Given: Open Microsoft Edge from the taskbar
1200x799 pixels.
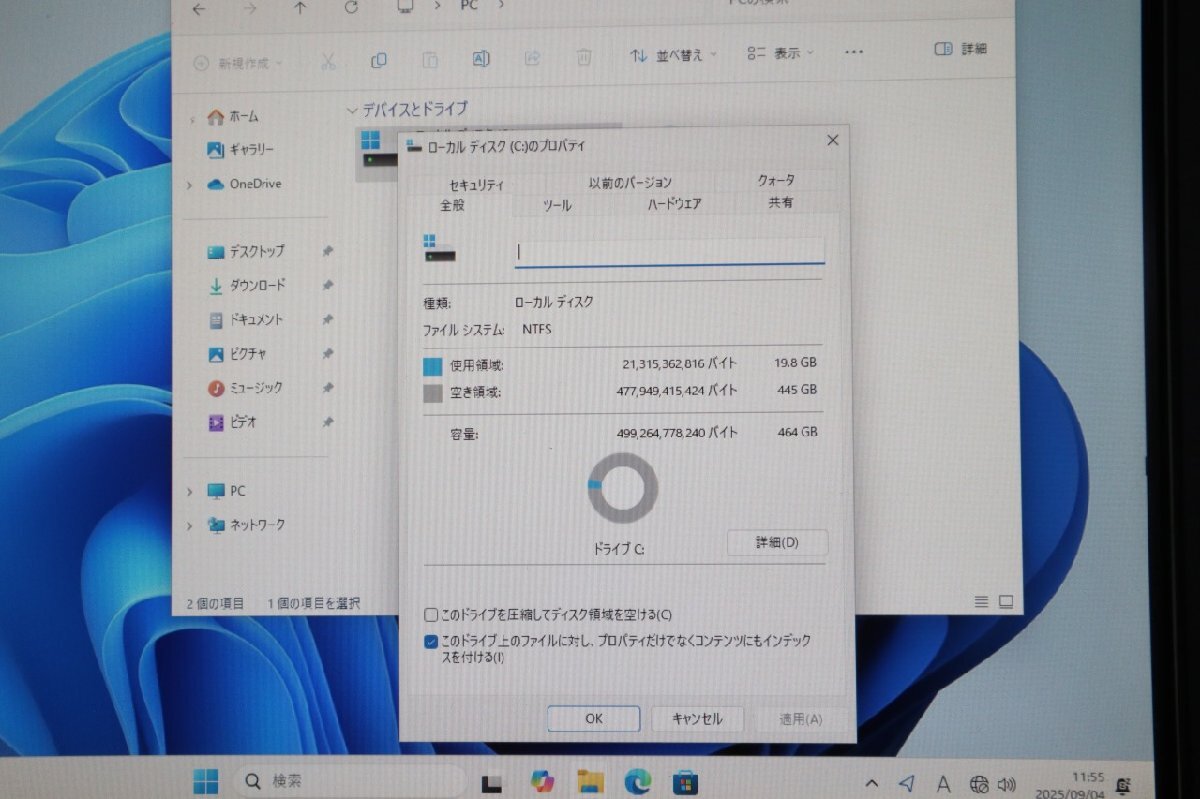Looking at the screenshot, I should point(637,781).
